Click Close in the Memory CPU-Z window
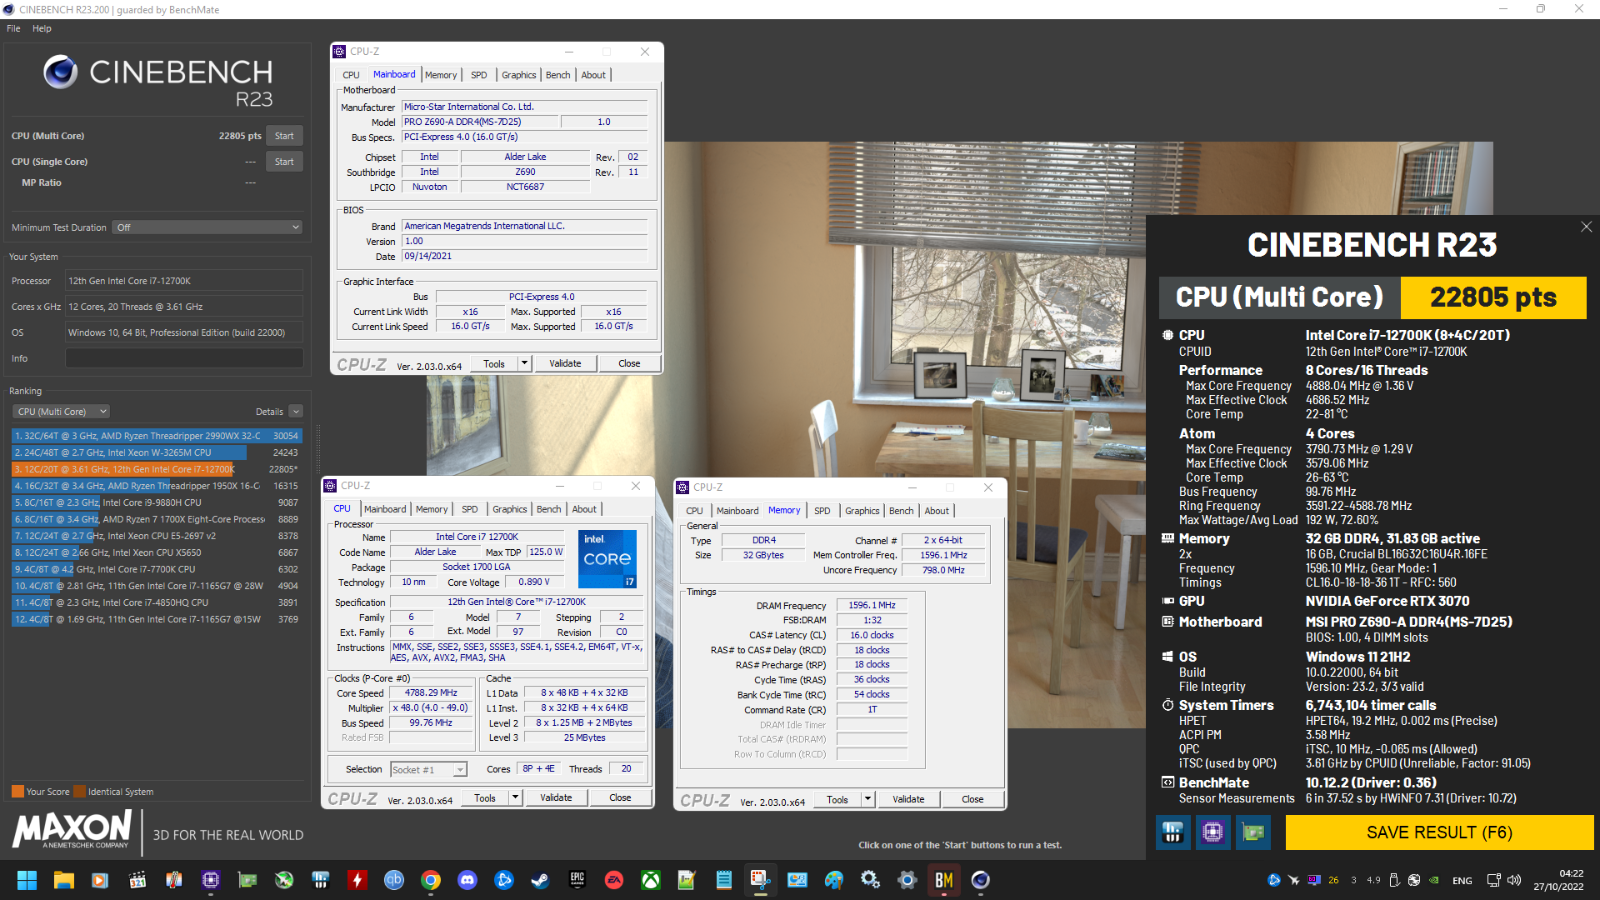1600x900 pixels. click(x=972, y=799)
